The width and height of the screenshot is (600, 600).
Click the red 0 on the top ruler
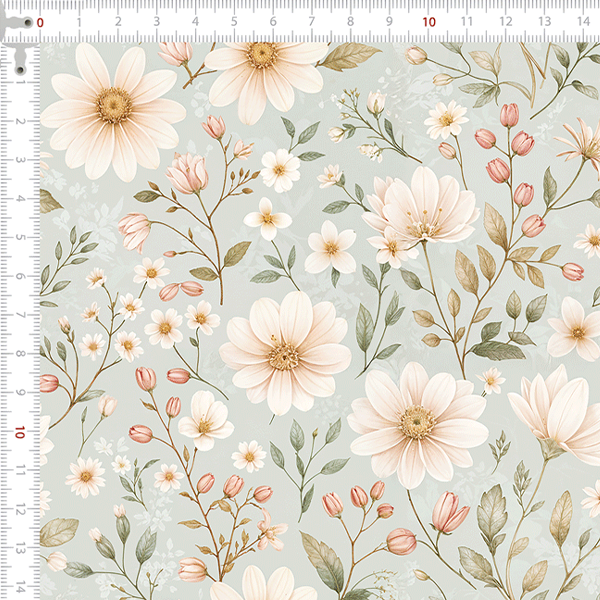[x=40, y=21]
